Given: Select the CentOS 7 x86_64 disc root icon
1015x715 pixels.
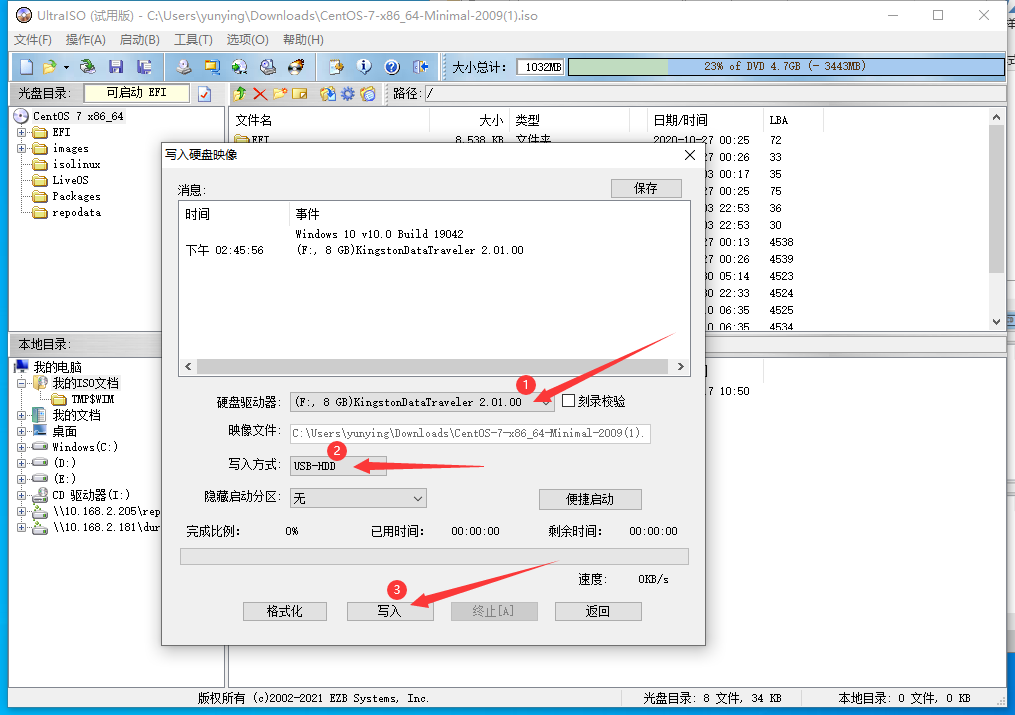Looking at the screenshot, I should (21, 116).
